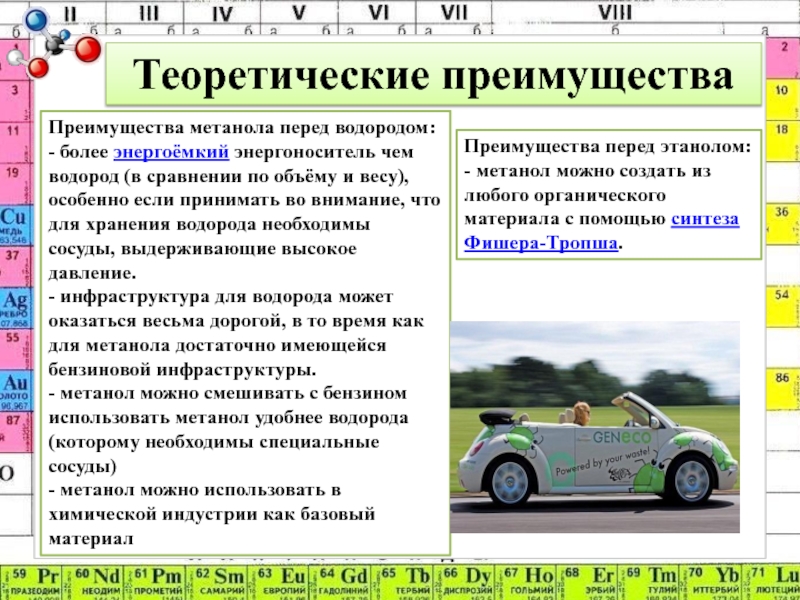Select the Dy диспрозий element cell
The height and width of the screenshot is (600, 800).
[x=465, y=582]
